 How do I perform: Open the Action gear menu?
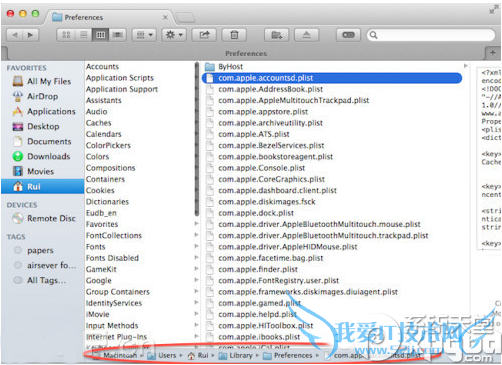(174, 35)
